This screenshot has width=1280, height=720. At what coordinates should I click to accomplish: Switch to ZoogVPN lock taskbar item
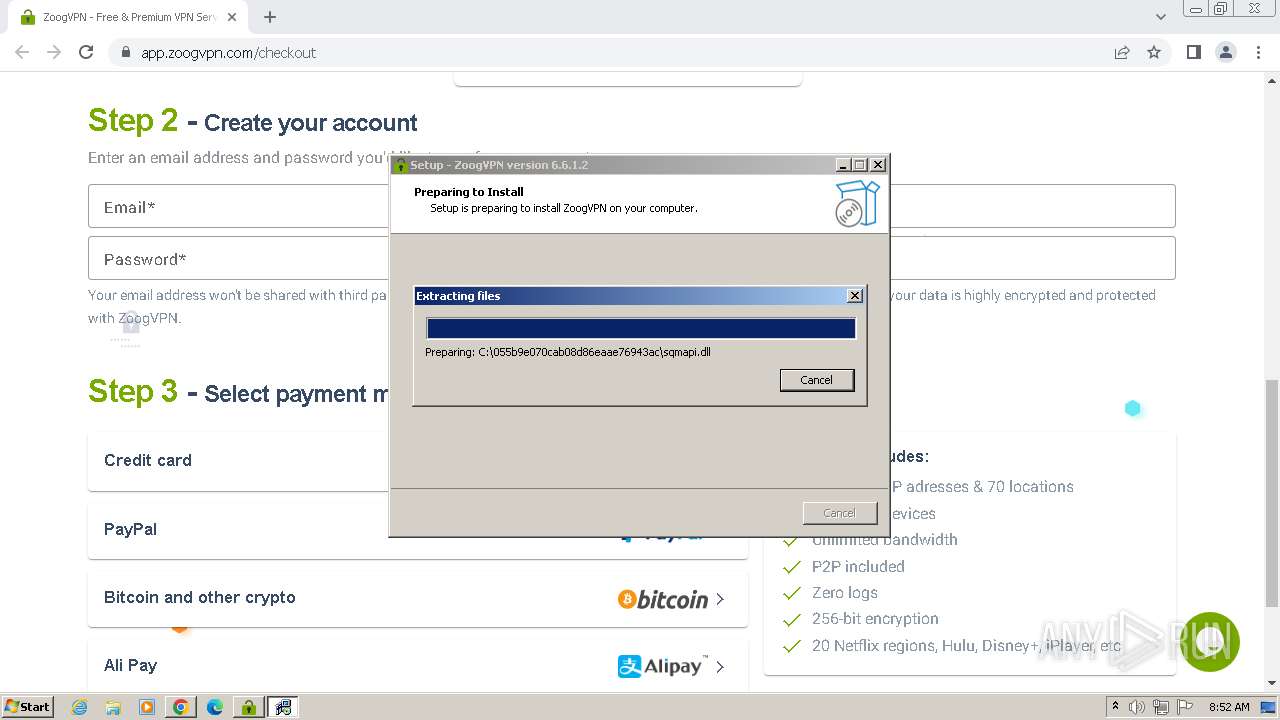point(249,707)
